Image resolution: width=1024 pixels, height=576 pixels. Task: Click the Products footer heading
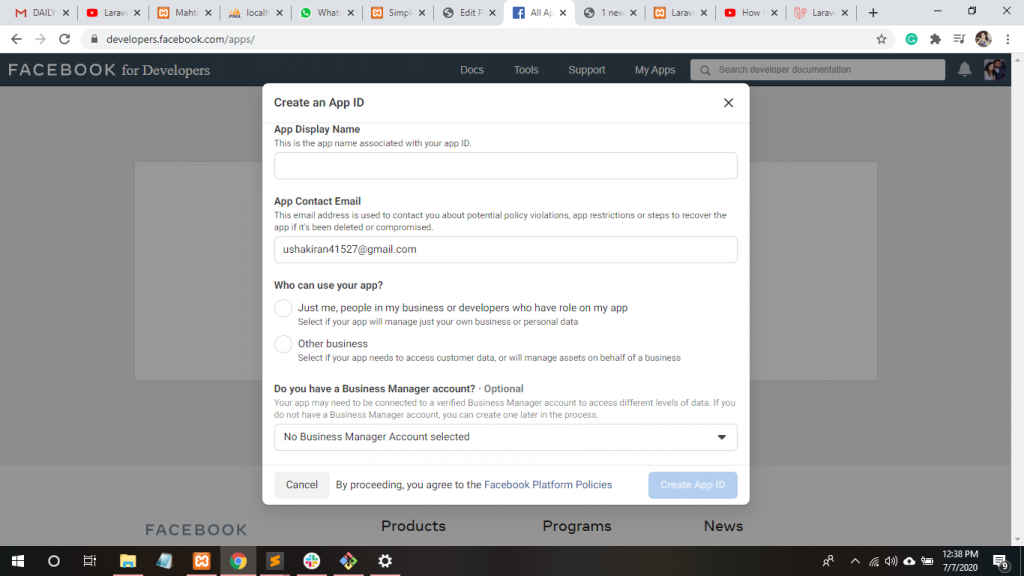click(x=413, y=526)
